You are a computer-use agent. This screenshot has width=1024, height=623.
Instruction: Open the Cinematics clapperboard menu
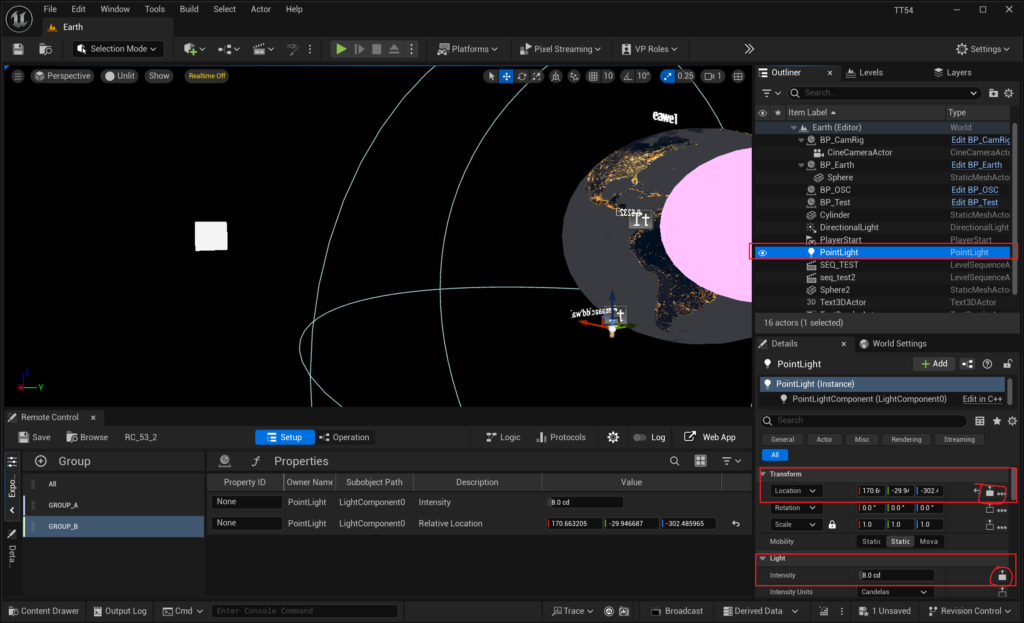[x=263, y=49]
